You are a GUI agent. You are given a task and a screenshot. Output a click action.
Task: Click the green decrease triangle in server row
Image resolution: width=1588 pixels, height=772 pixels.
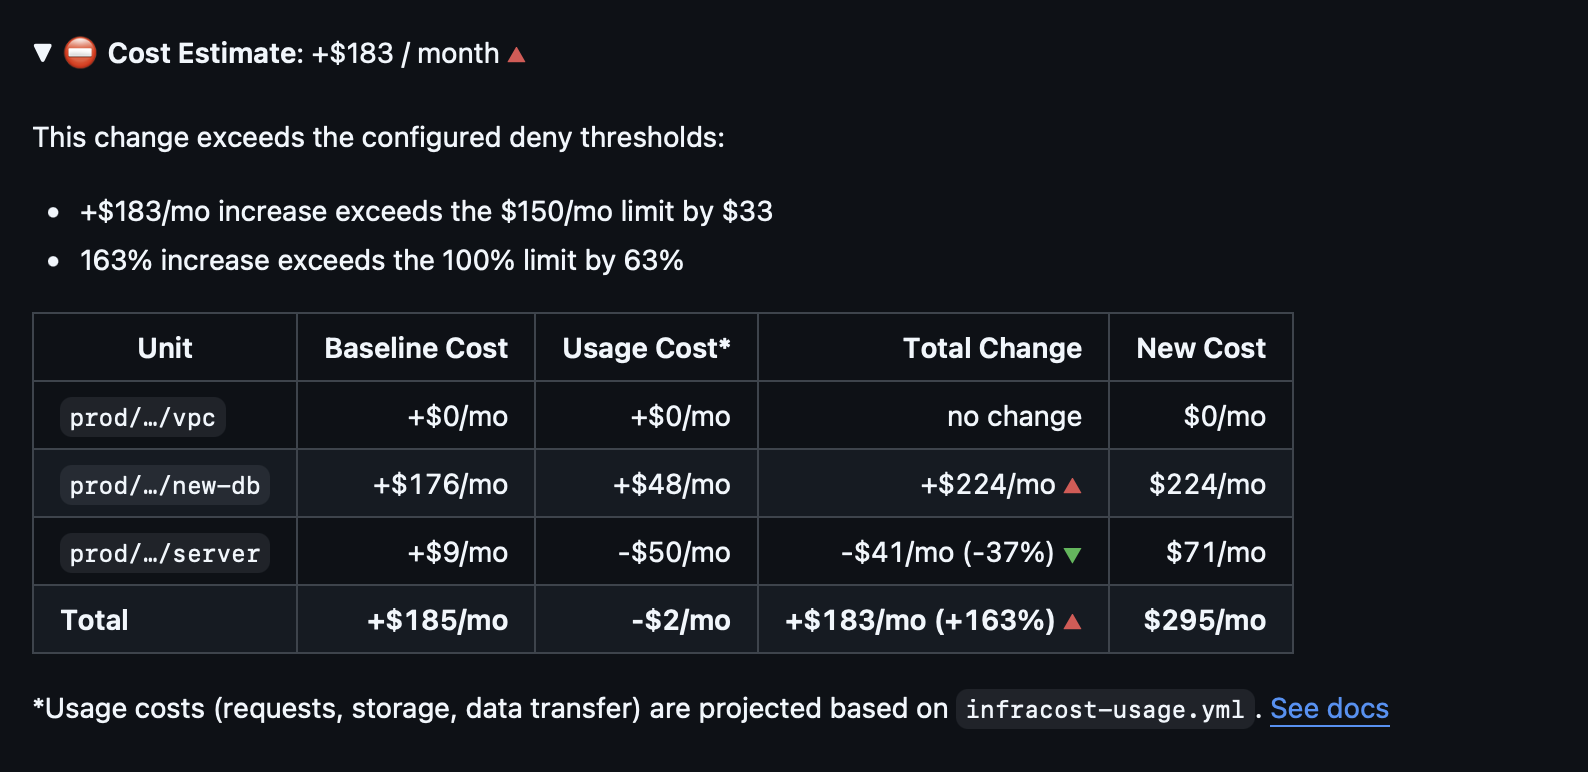[1073, 555]
